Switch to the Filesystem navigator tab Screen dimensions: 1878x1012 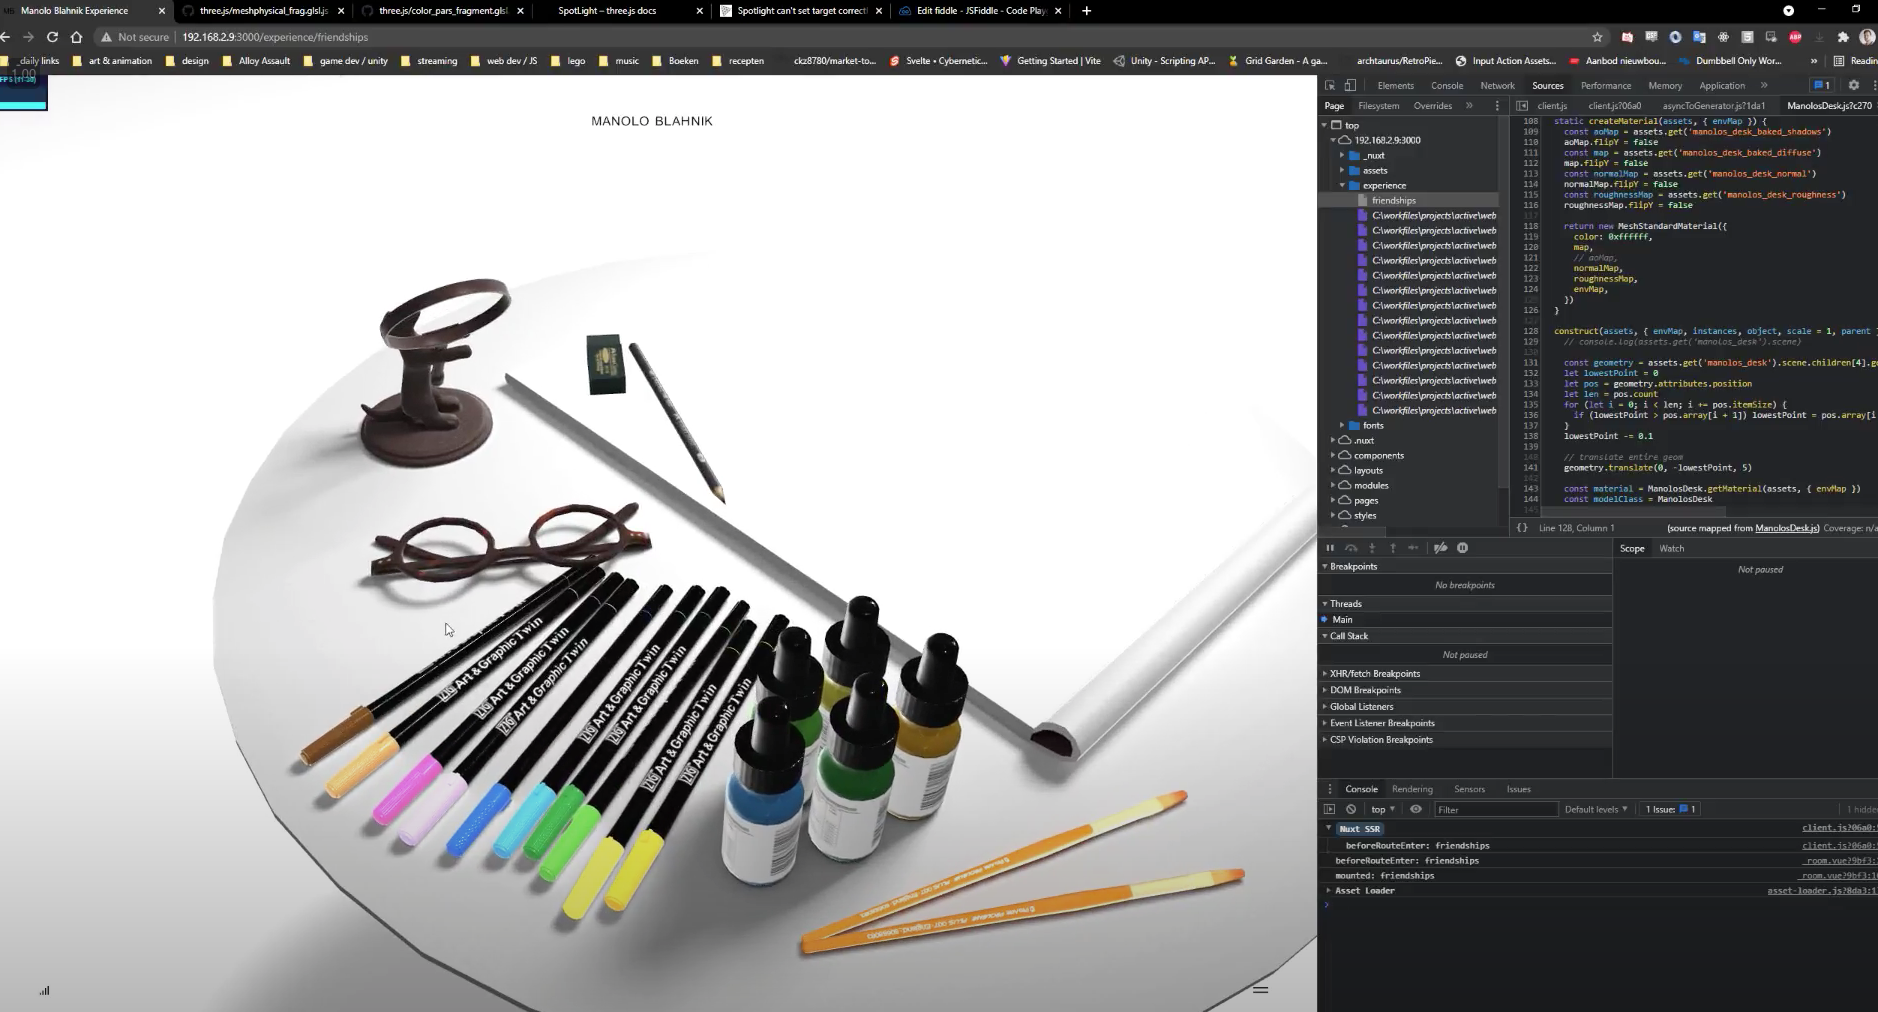(1378, 106)
